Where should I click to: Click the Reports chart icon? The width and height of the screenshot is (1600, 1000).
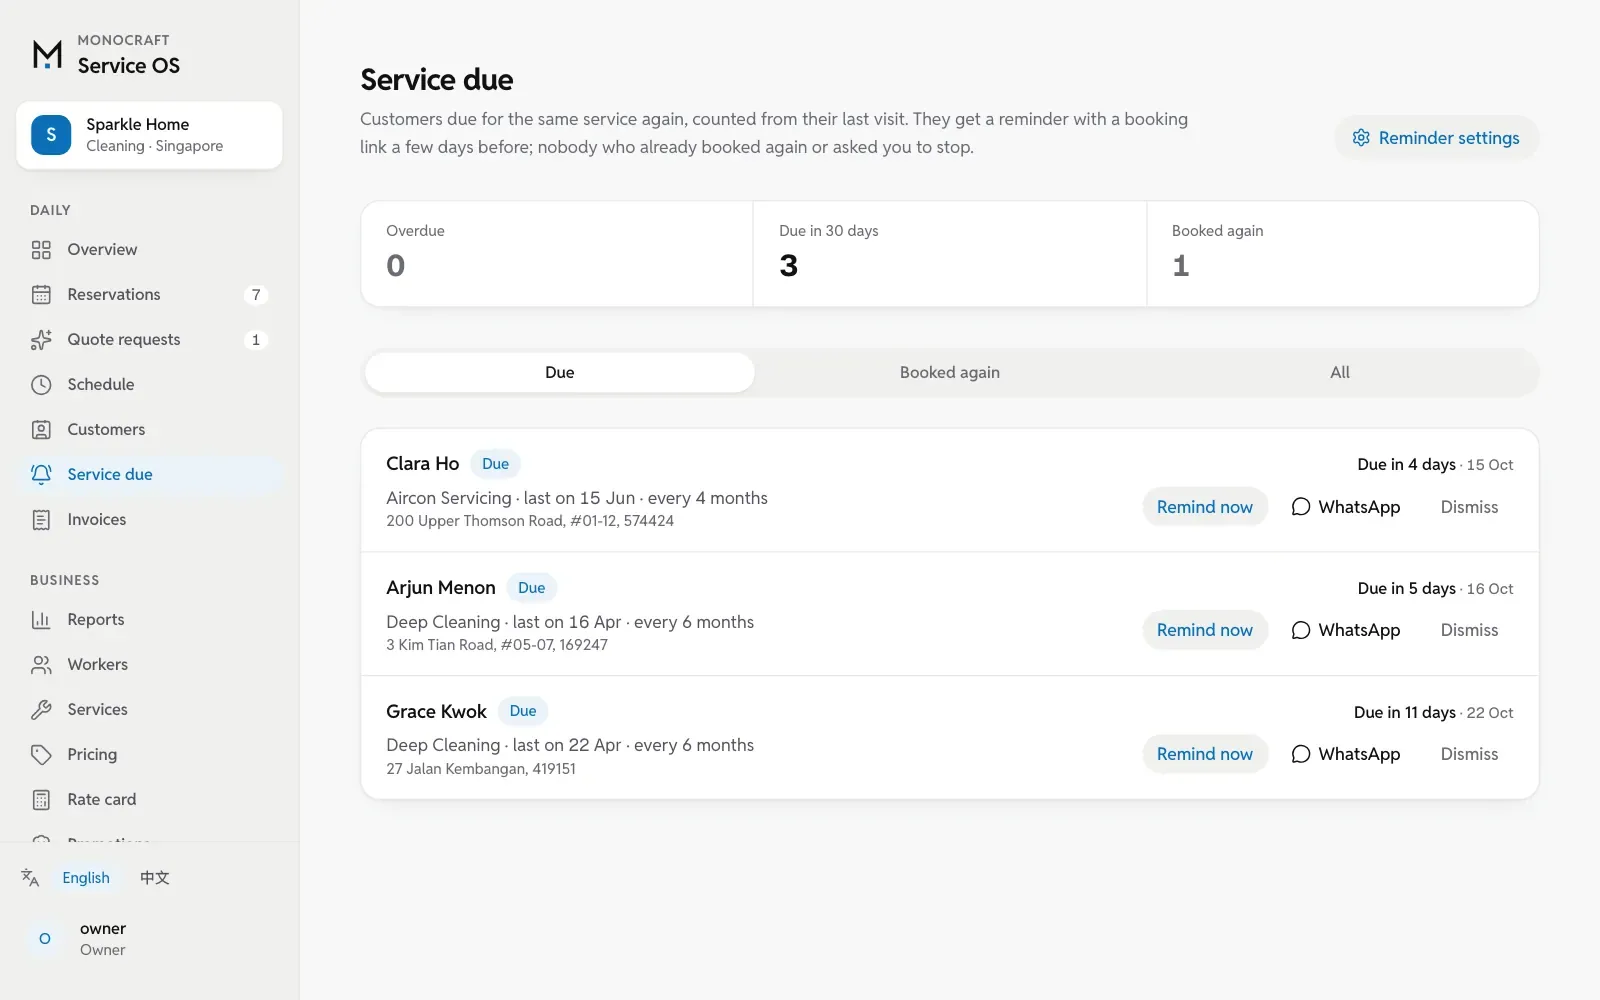tap(41, 620)
